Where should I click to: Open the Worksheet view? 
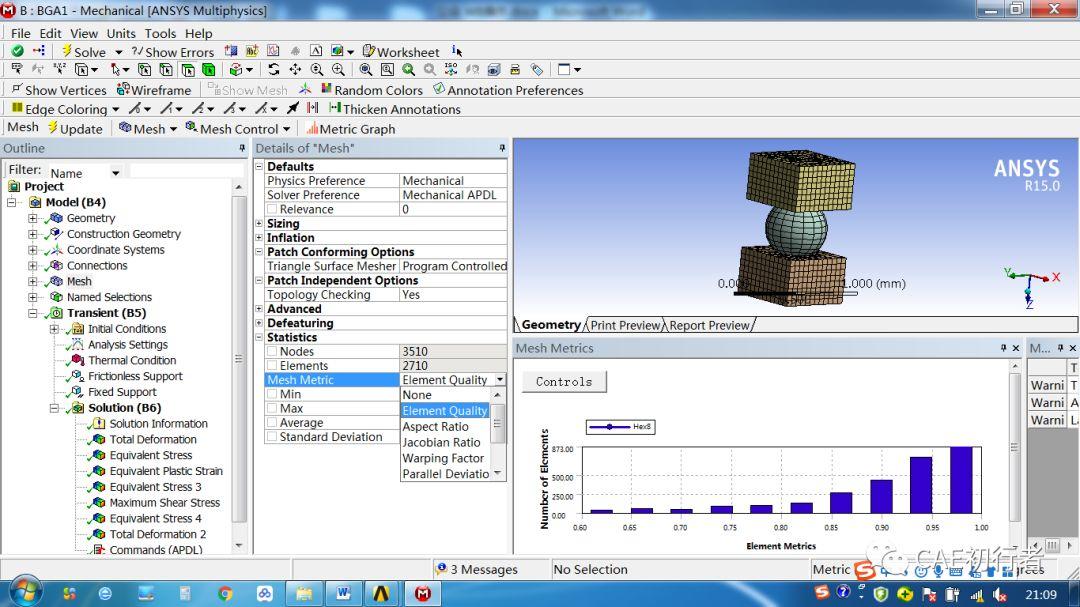[x=401, y=52]
